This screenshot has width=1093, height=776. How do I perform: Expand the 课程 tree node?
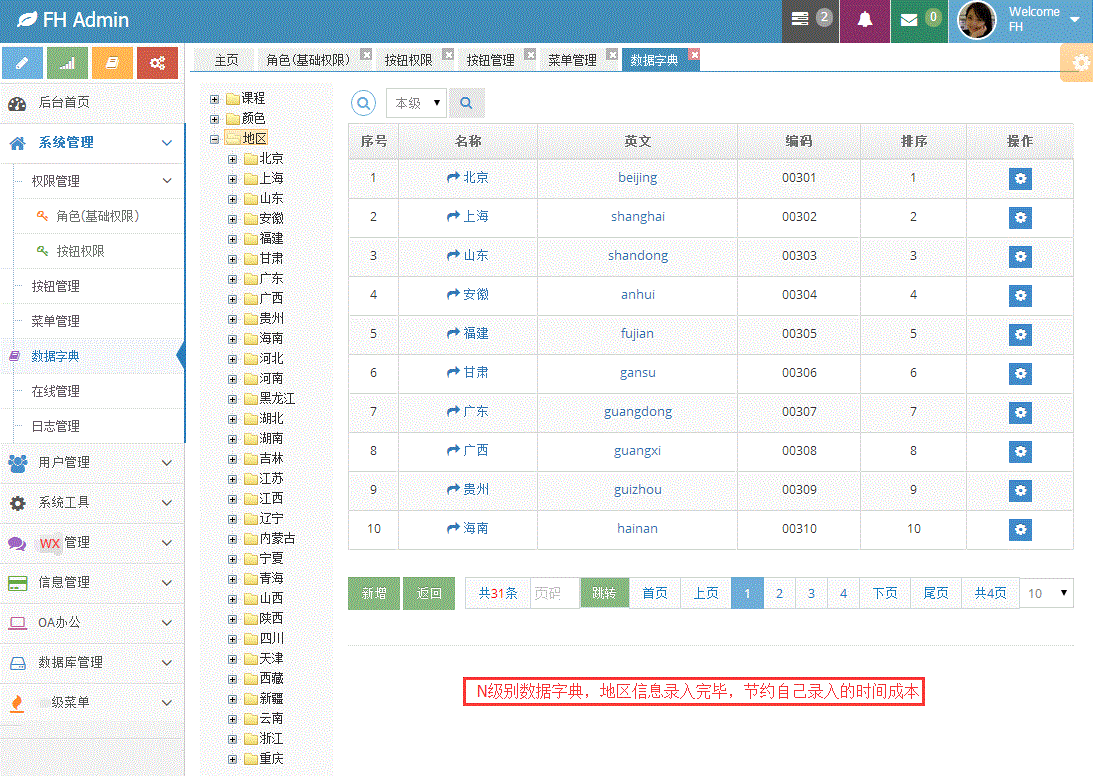(x=215, y=99)
